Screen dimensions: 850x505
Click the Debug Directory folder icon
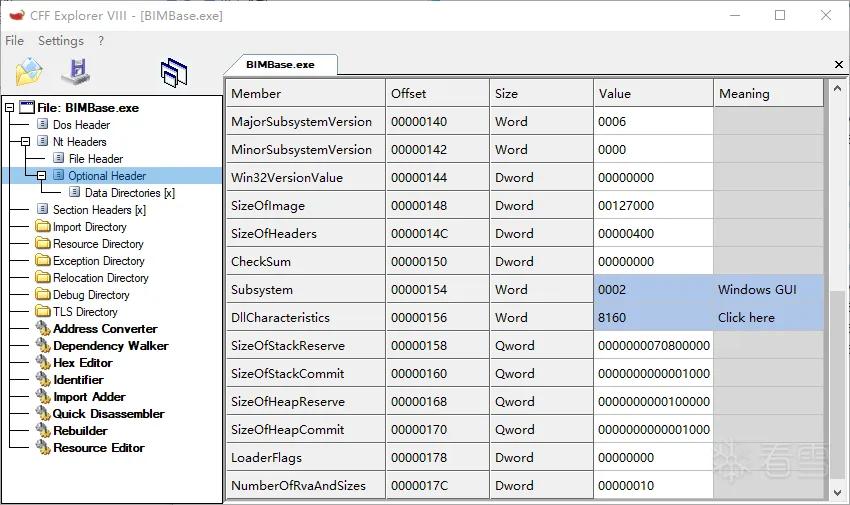tap(43, 294)
